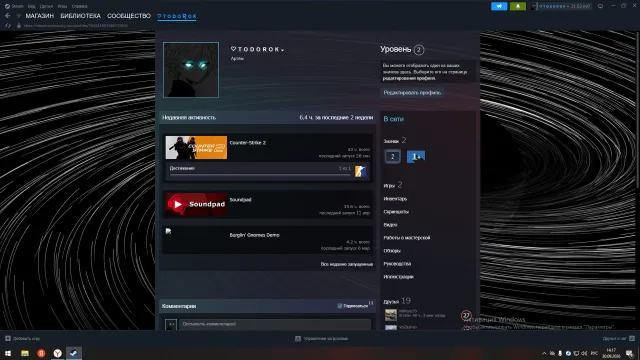Open the downloads manager icon

coord(298,338)
